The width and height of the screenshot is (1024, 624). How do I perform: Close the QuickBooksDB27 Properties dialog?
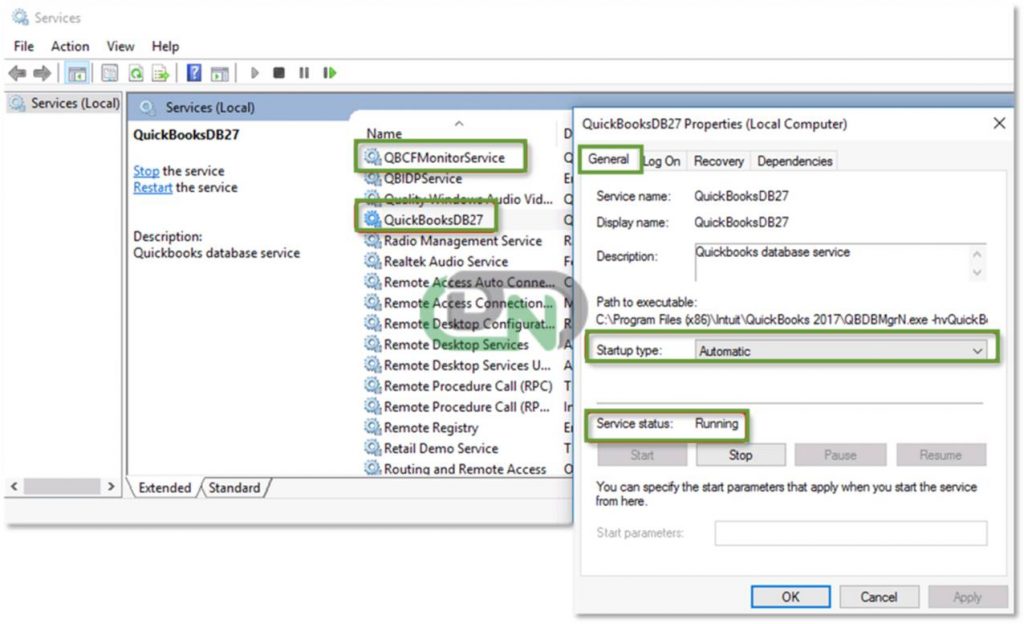click(999, 123)
